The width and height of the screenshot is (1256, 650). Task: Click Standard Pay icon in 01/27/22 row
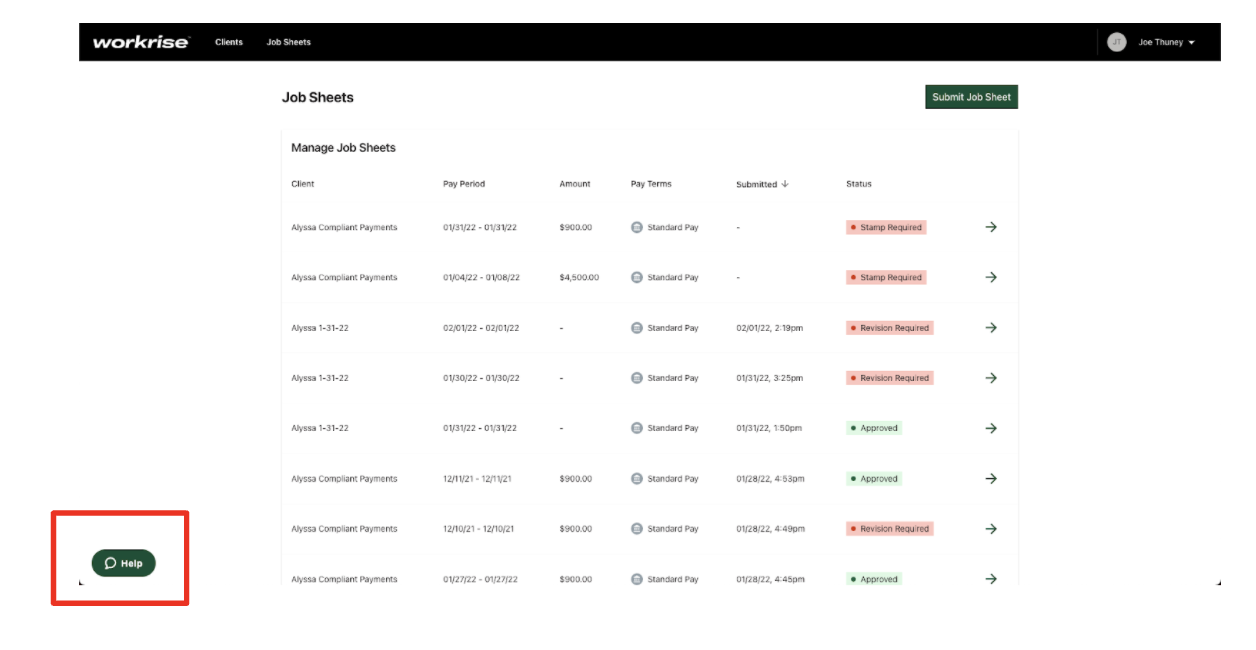637,579
